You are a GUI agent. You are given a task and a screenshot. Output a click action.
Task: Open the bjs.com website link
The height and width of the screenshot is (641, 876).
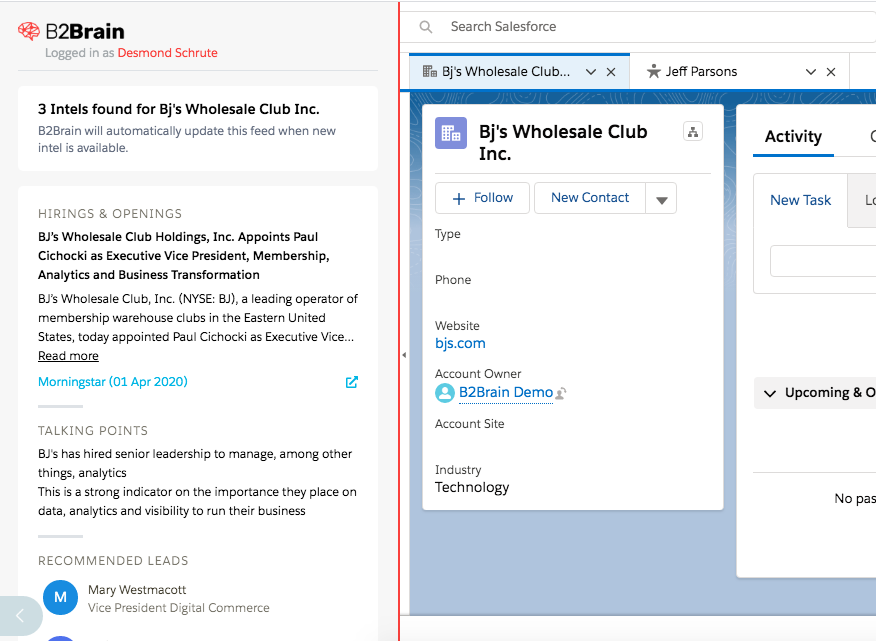pos(460,343)
